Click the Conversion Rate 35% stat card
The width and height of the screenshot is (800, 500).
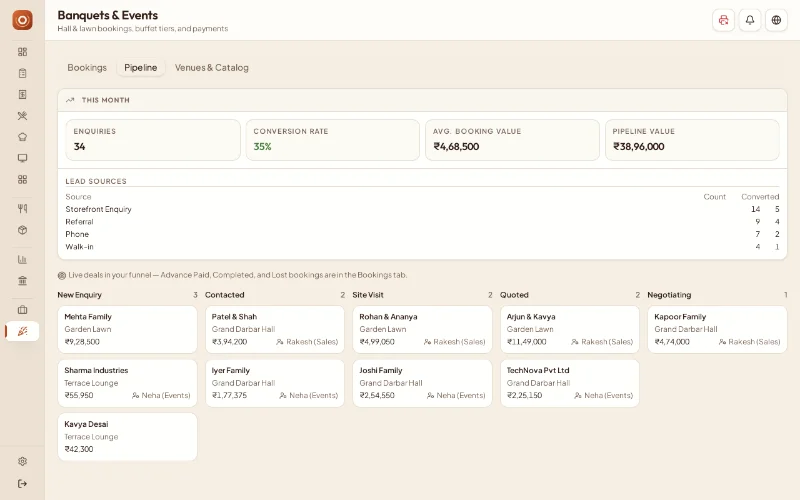click(x=333, y=140)
